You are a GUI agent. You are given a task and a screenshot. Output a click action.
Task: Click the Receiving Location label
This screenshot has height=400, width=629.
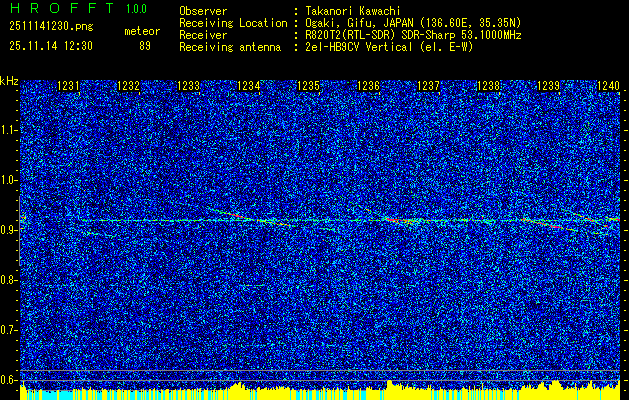pyautogui.click(x=233, y=23)
